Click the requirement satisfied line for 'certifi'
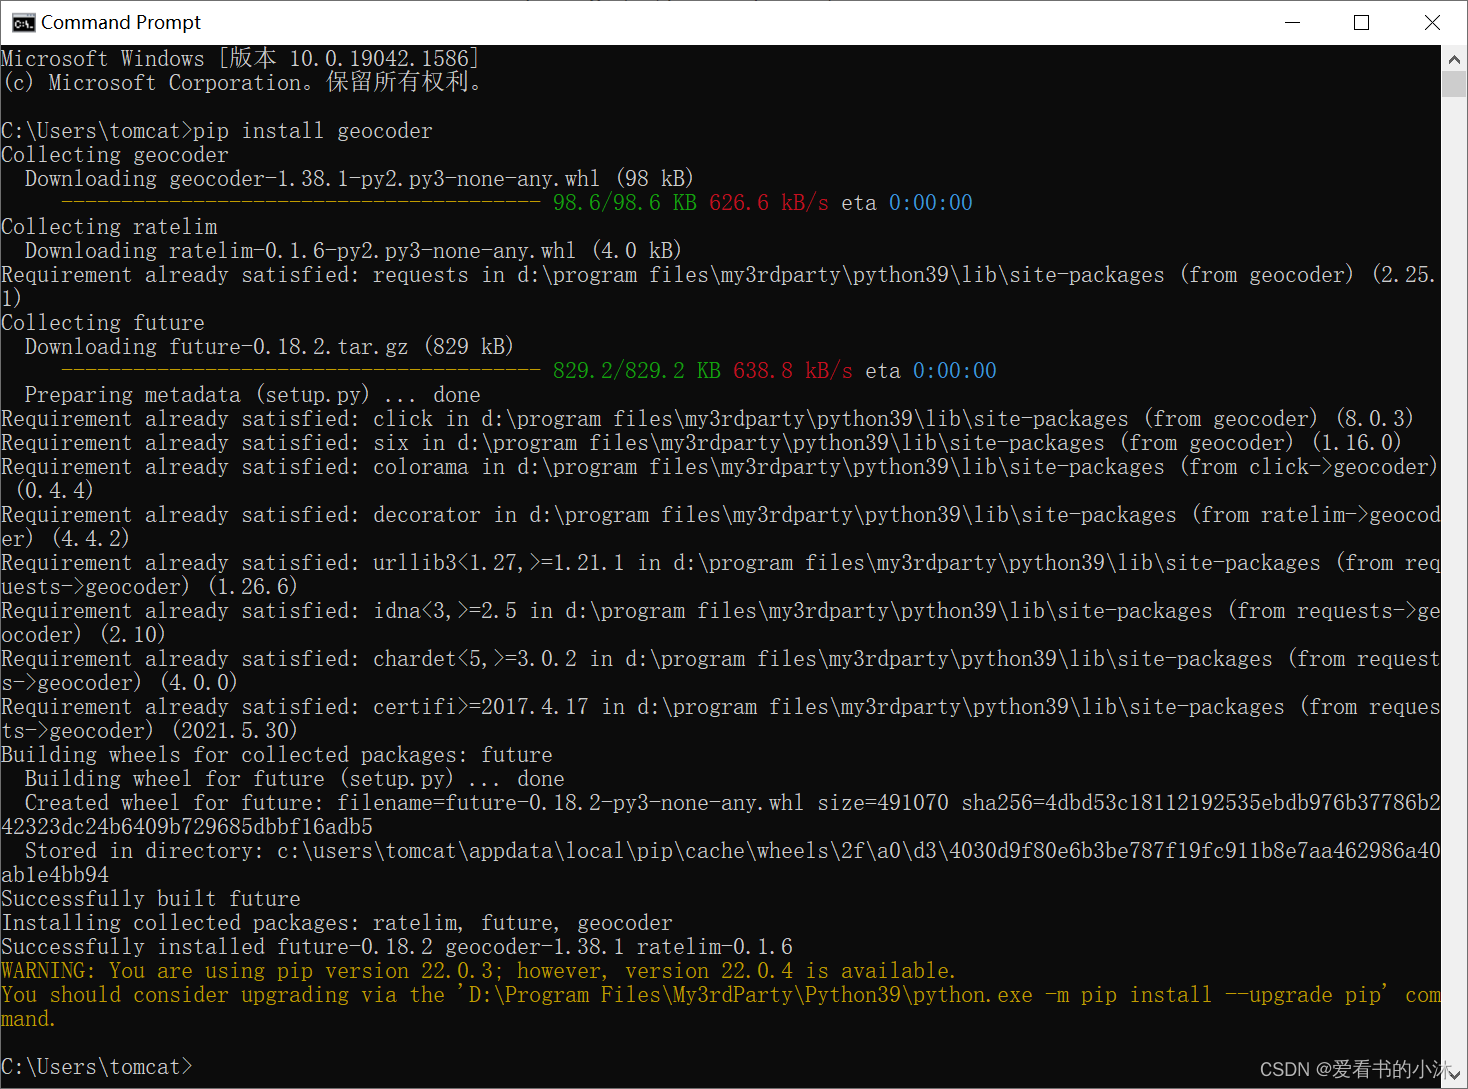Image resolution: width=1468 pixels, height=1089 pixels. (720, 719)
